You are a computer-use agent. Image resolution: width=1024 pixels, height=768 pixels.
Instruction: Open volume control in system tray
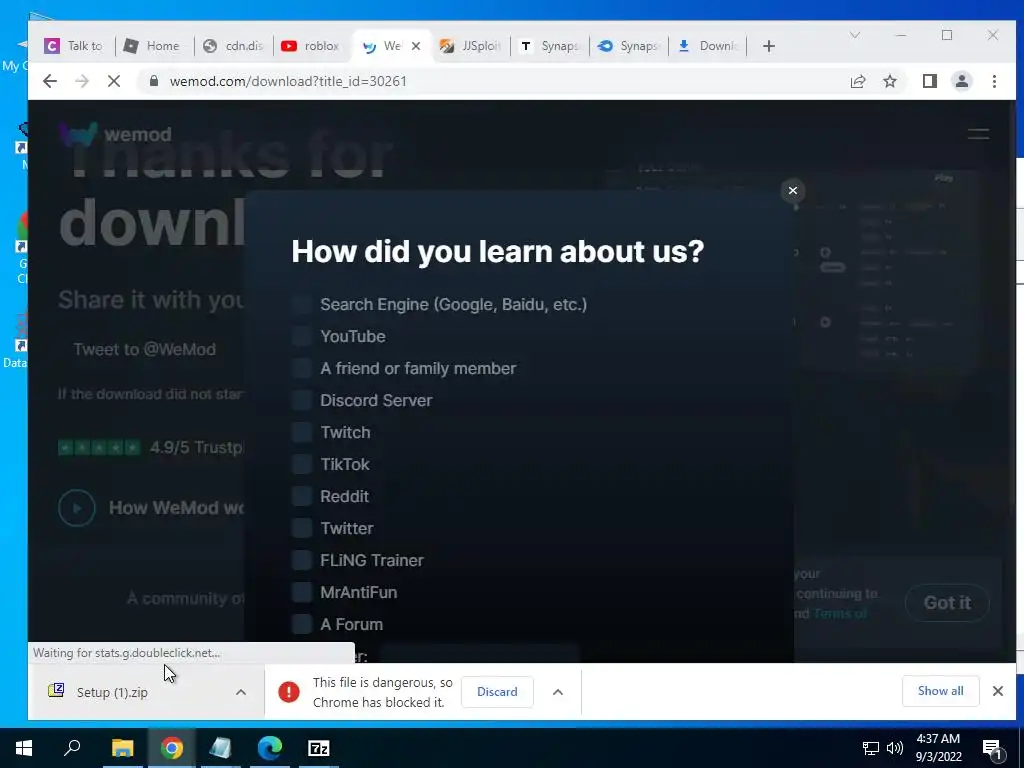click(895, 748)
